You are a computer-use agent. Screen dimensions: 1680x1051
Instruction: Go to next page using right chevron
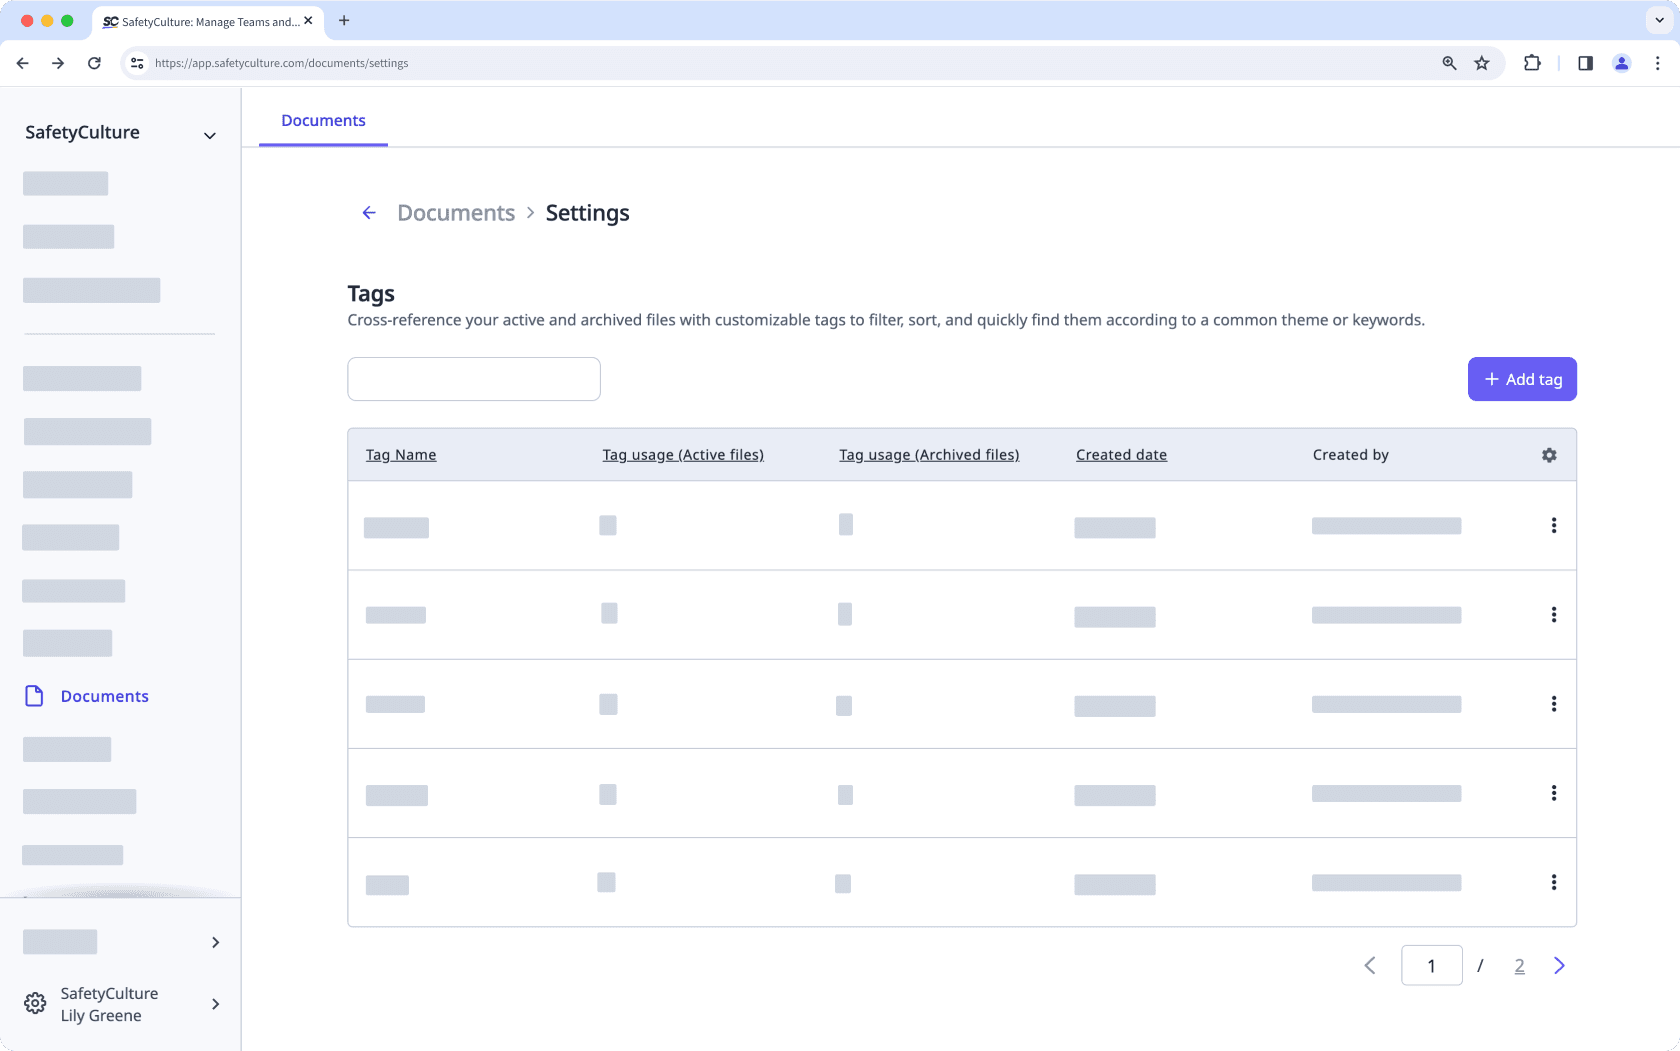coord(1559,966)
